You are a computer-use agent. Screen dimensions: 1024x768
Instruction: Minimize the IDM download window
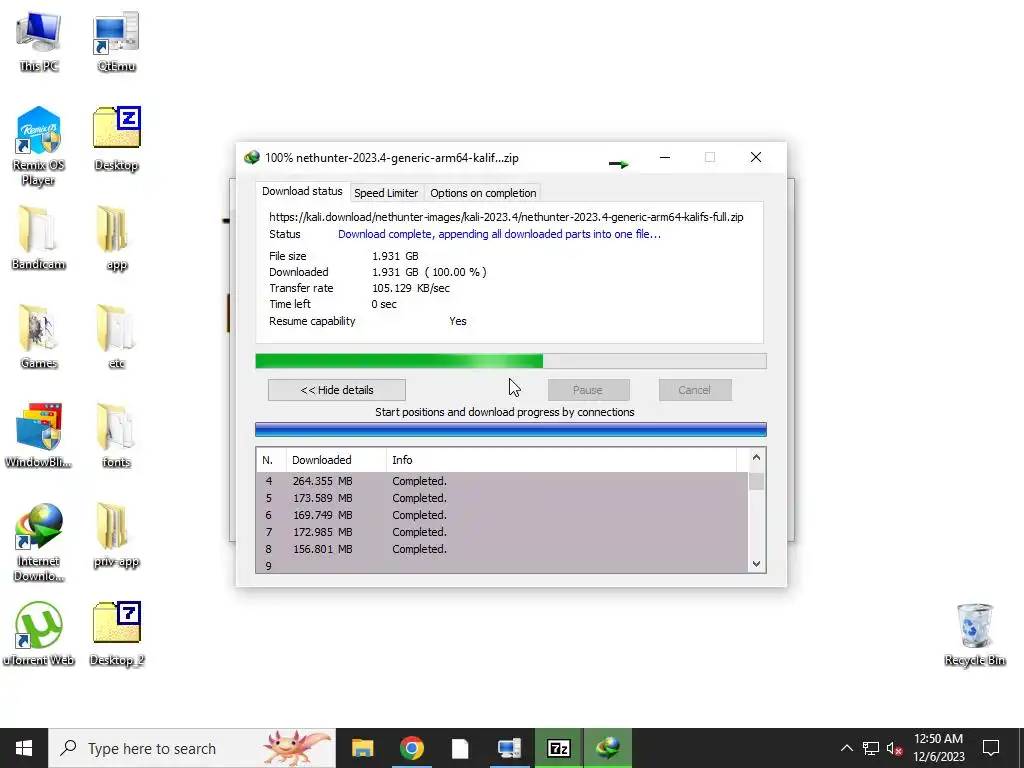[x=665, y=157]
